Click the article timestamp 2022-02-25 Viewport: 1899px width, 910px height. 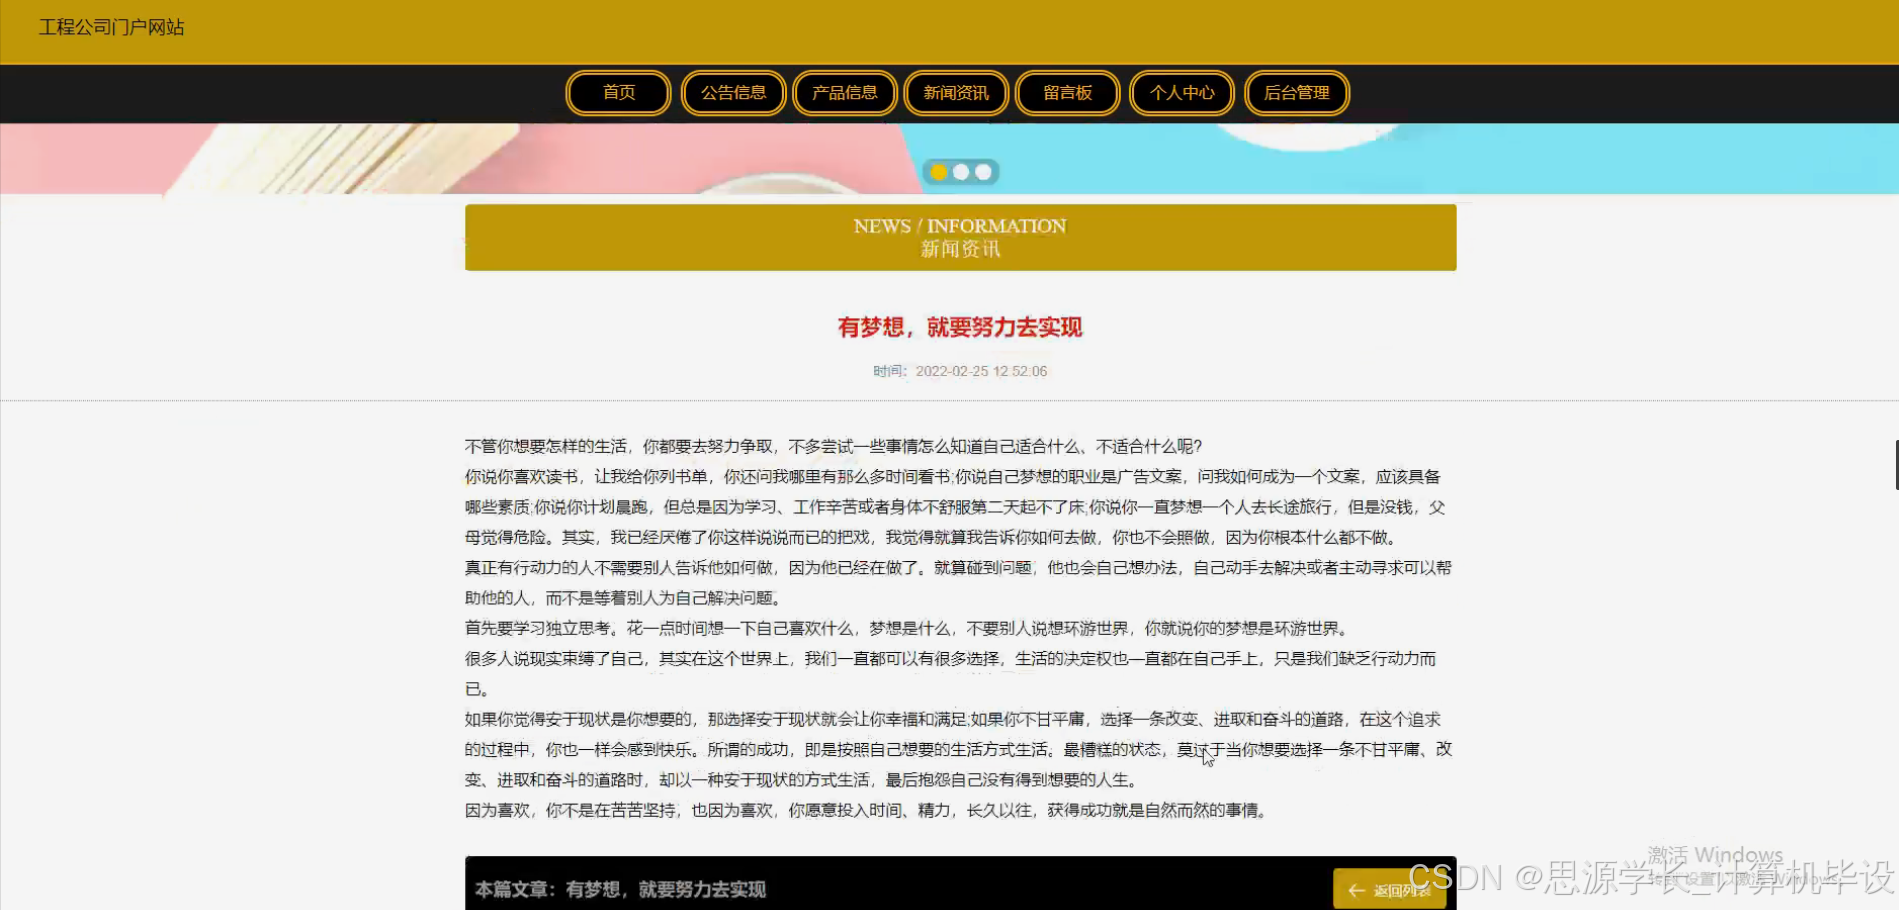958,371
